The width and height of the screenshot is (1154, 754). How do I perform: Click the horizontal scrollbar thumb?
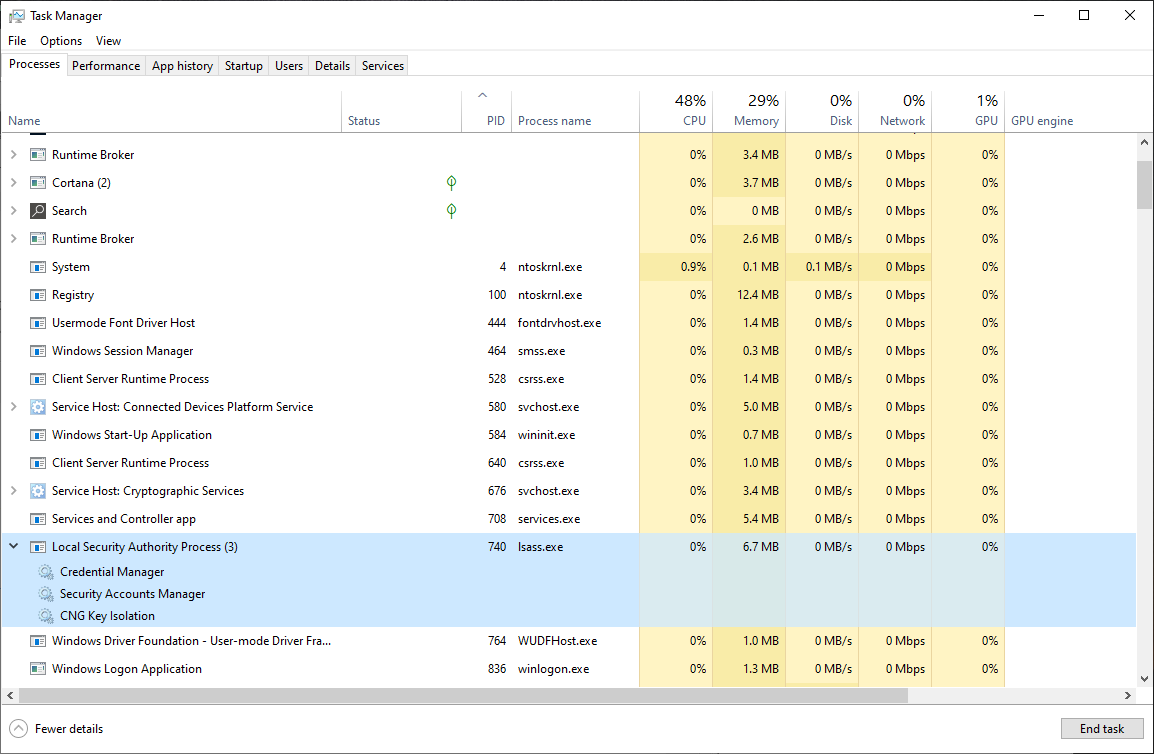pyautogui.click(x=464, y=695)
